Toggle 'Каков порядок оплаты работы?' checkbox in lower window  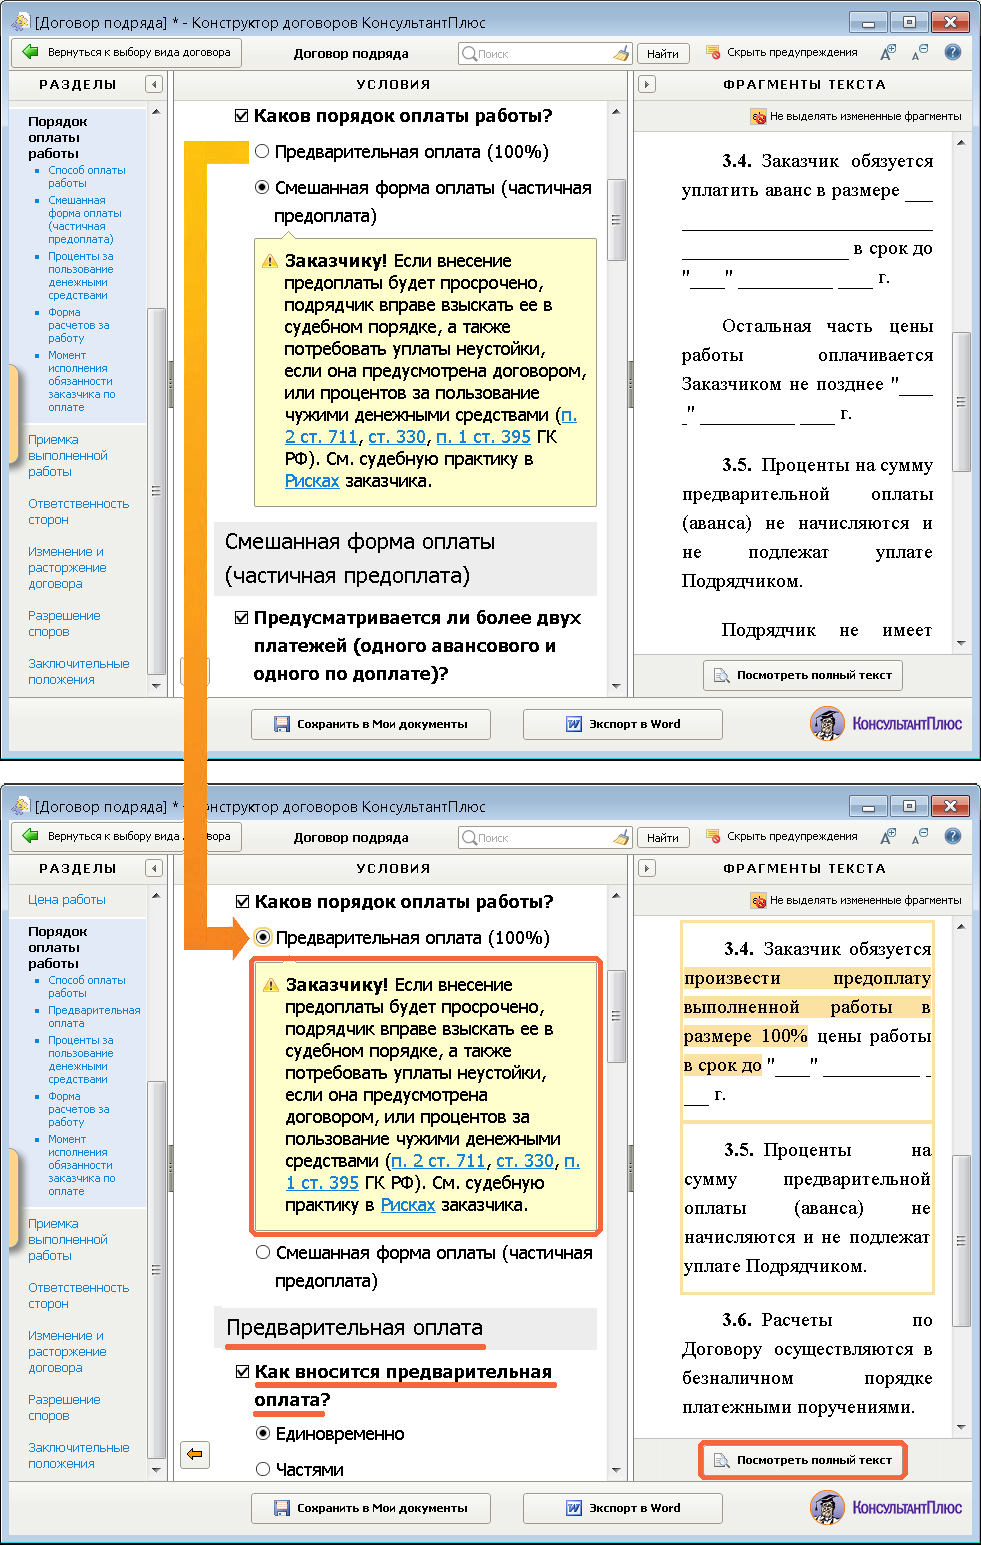pyautogui.click(x=242, y=902)
